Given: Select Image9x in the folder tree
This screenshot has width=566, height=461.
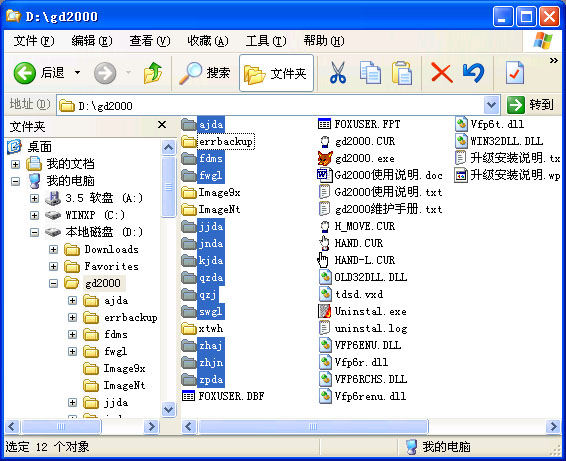Looking at the screenshot, I should pyautogui.click(x=124, y=369).
